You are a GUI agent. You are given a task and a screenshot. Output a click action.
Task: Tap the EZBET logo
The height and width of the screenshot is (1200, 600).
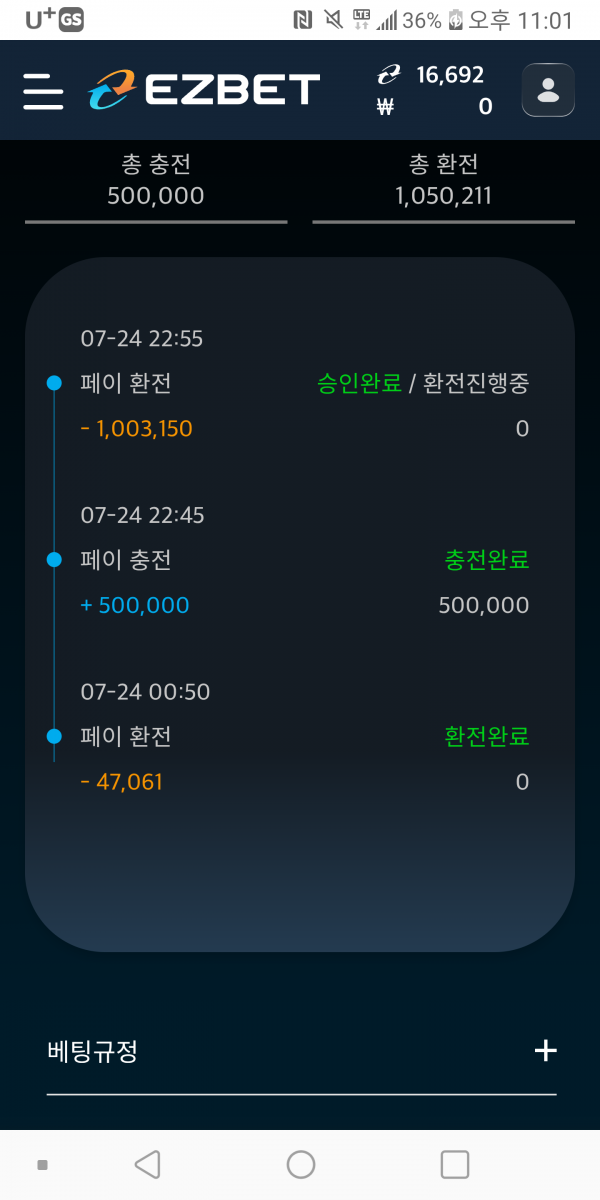[204, 90]
